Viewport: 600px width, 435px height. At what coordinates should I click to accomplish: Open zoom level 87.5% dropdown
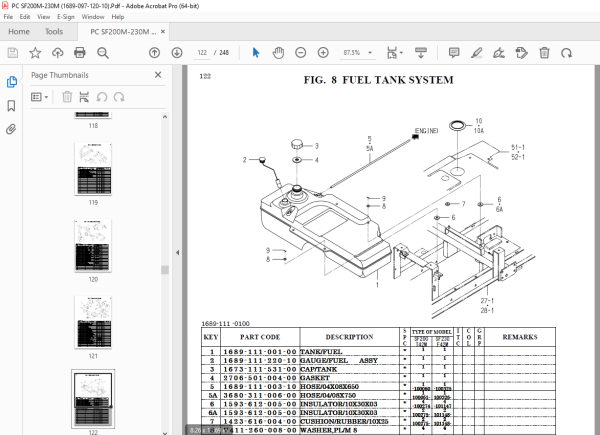[x=370, y=53]
